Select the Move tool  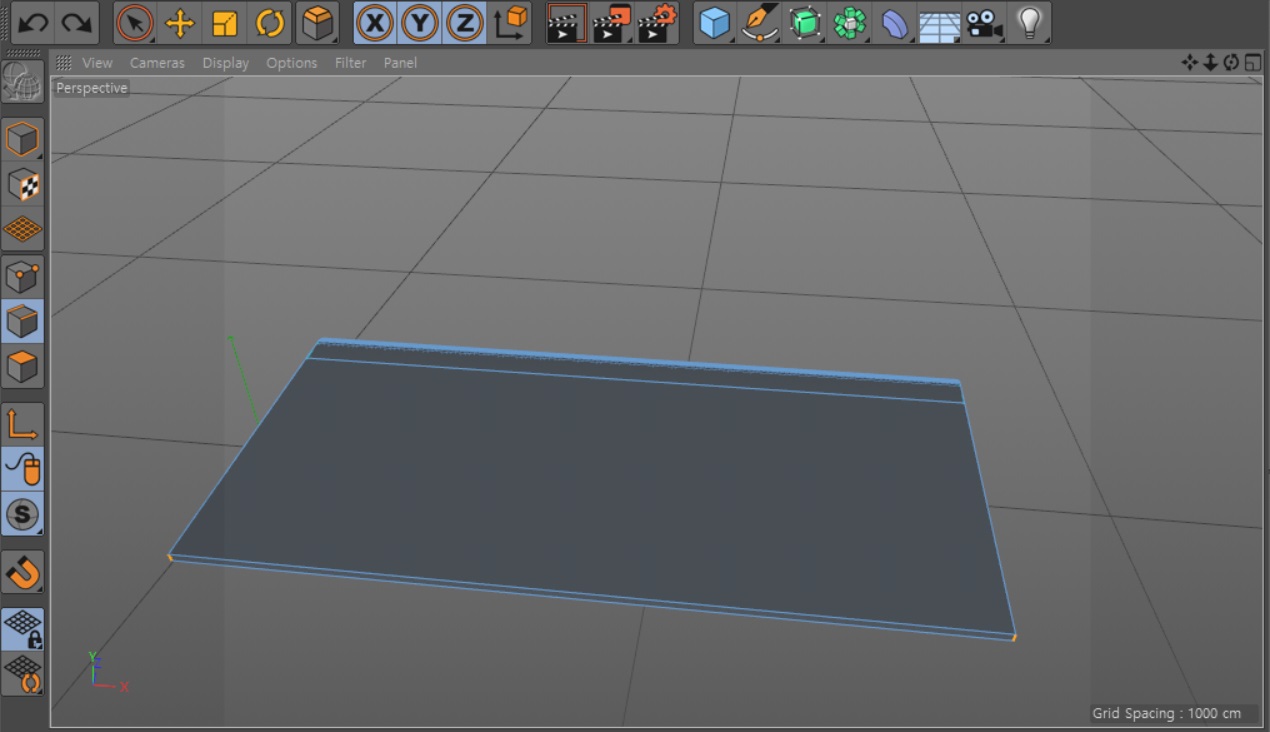pyautogui.click(x=180, y=23)
